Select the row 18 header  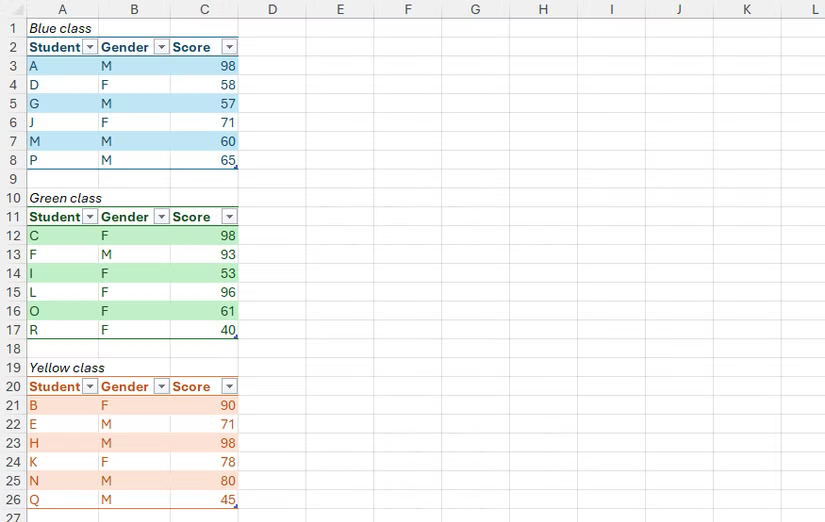[13, 349]
